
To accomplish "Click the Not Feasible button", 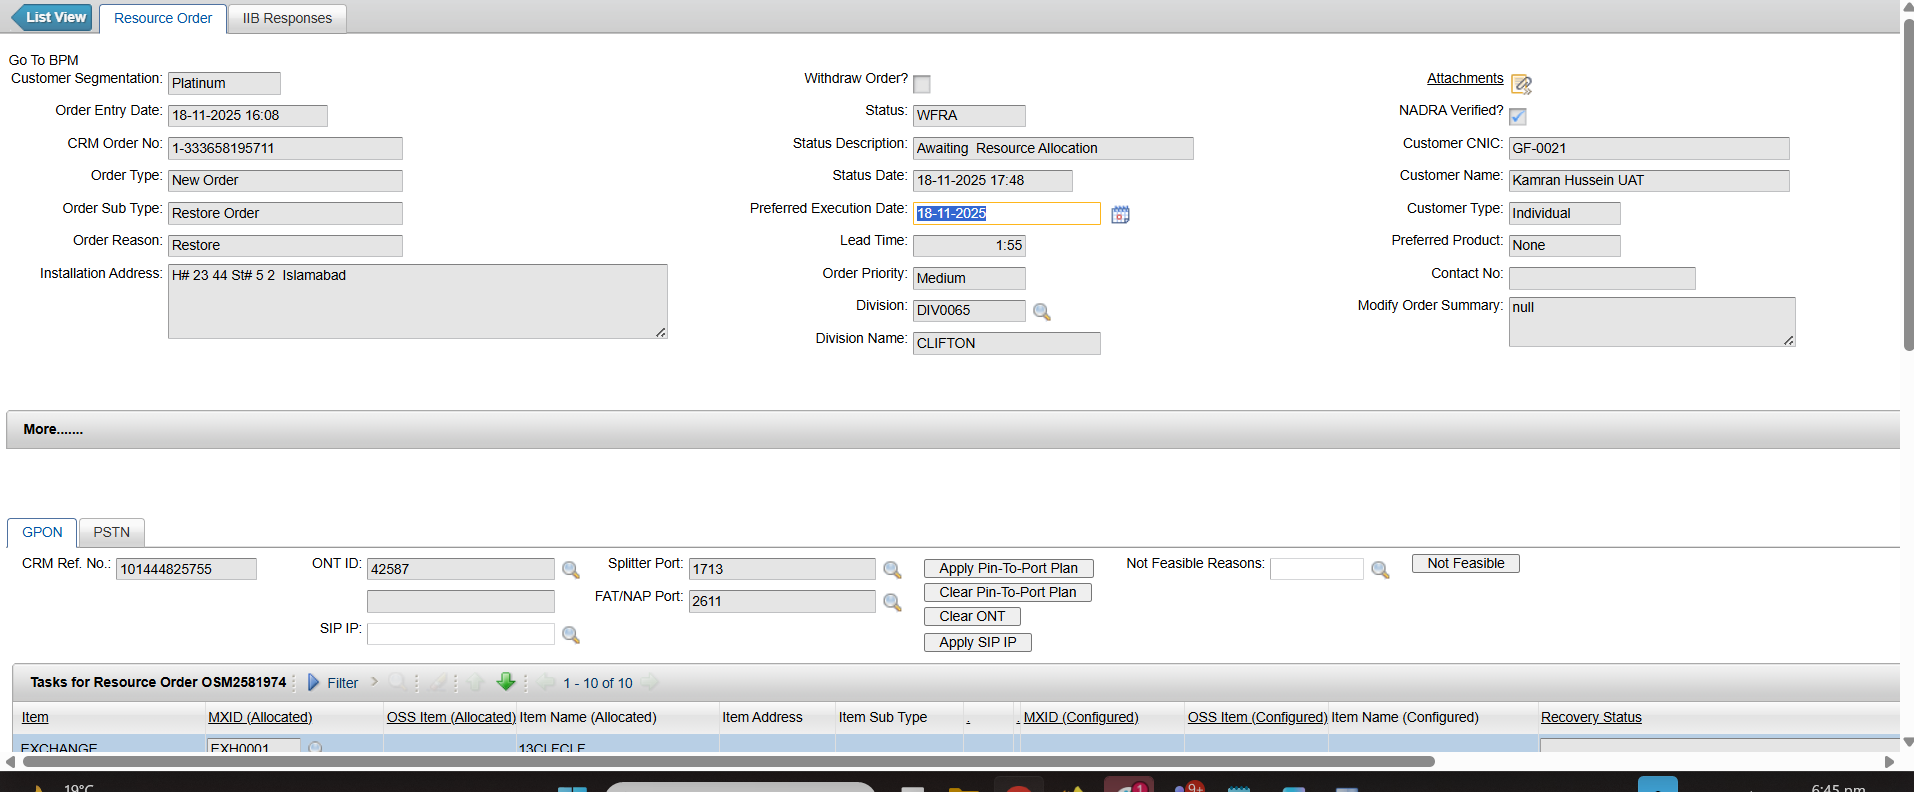I will (1465, 563).
